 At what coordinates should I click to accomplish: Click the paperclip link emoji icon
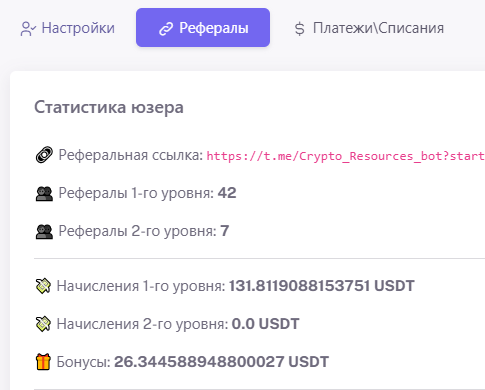point(44,155)
